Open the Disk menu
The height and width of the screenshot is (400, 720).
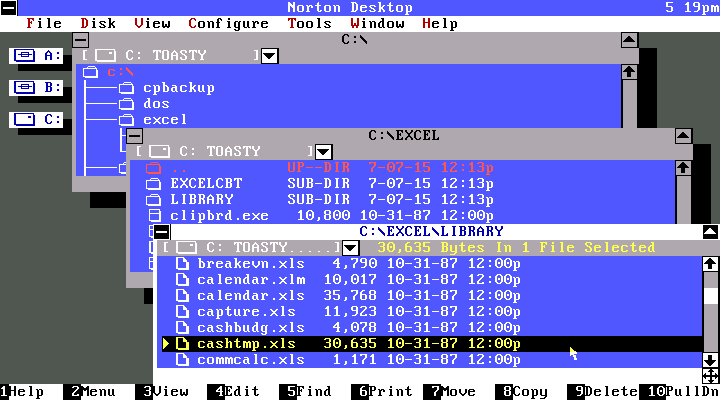point(98,23)
